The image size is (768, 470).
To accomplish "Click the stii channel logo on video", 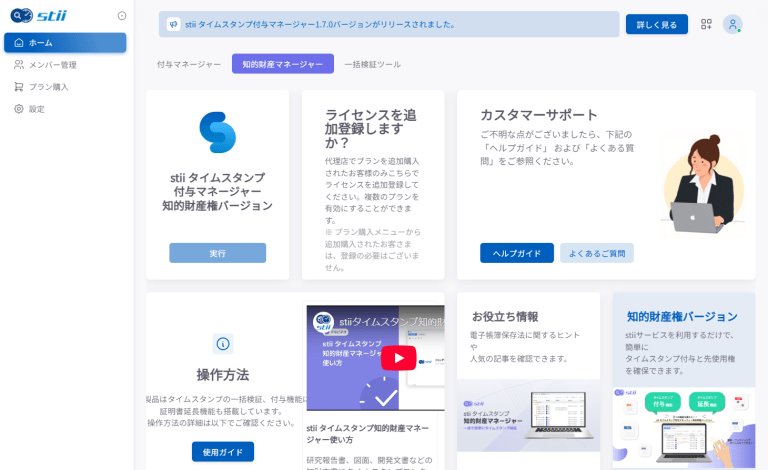I will tap(324, 322).
